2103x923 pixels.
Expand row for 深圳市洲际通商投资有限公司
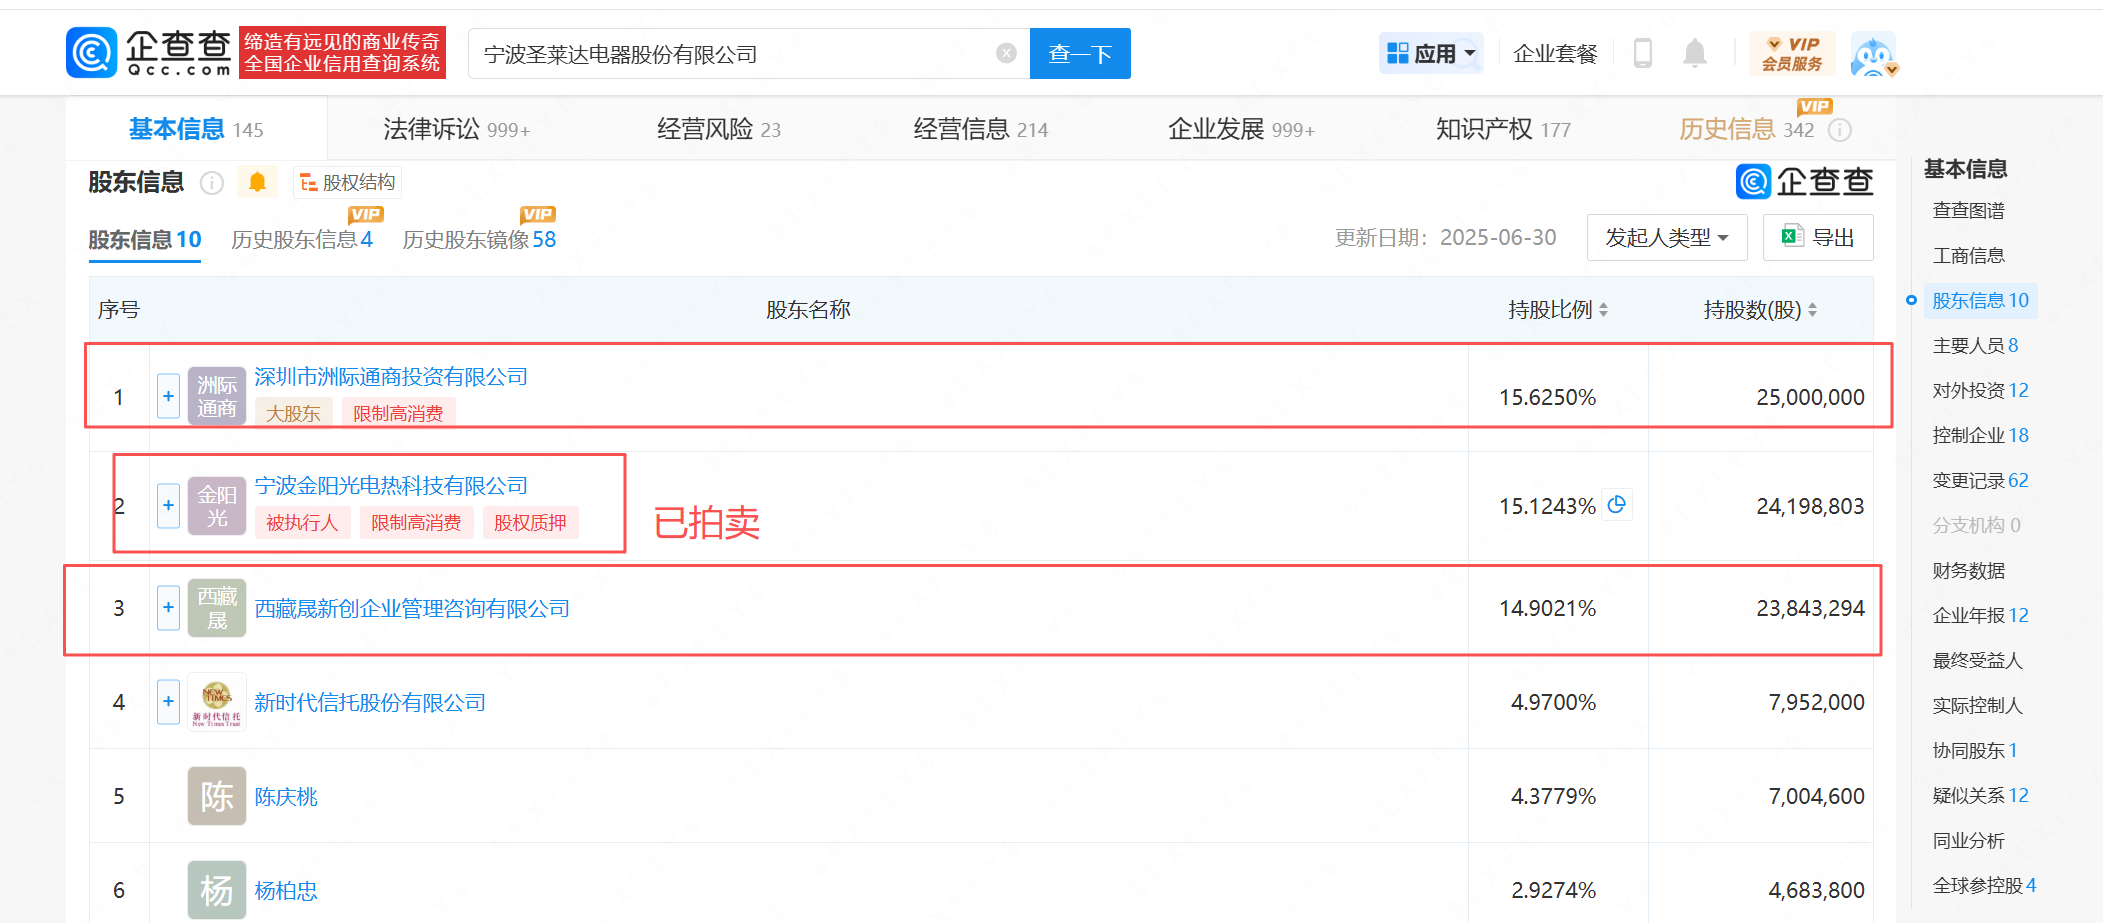pyautogui.click(x=168, y=396)
